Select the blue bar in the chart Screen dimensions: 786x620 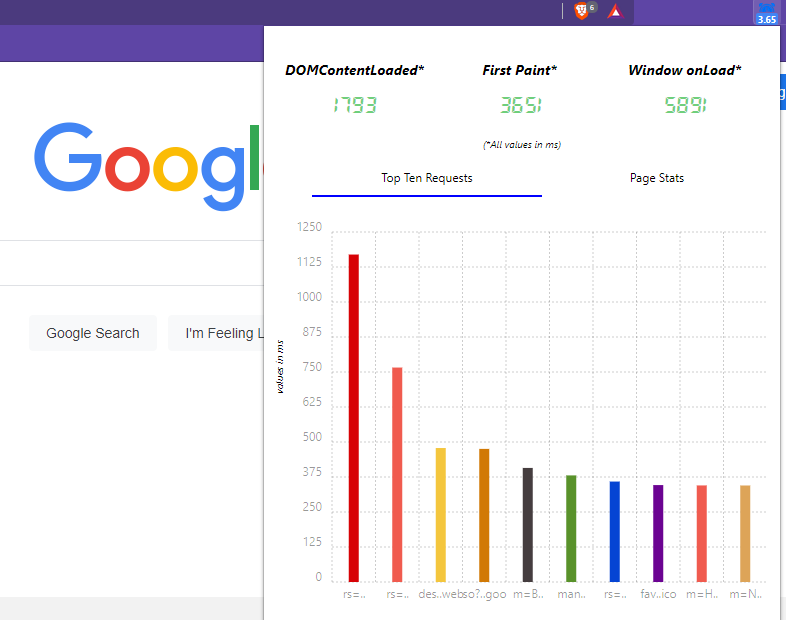pos(615,531)
